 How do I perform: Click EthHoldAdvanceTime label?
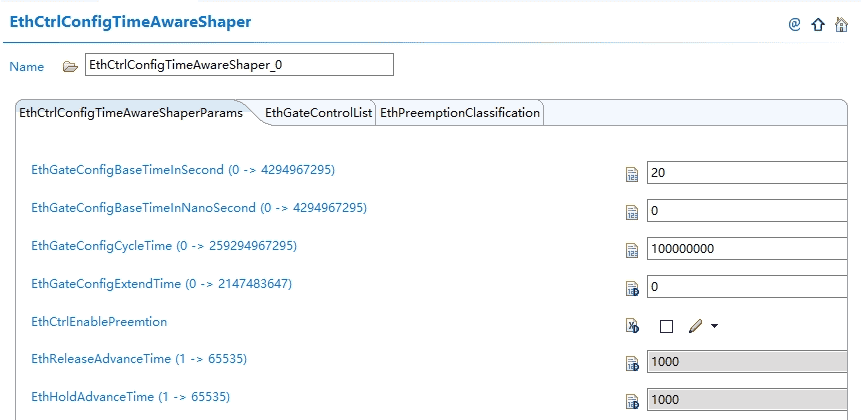(x=130, y=396)
